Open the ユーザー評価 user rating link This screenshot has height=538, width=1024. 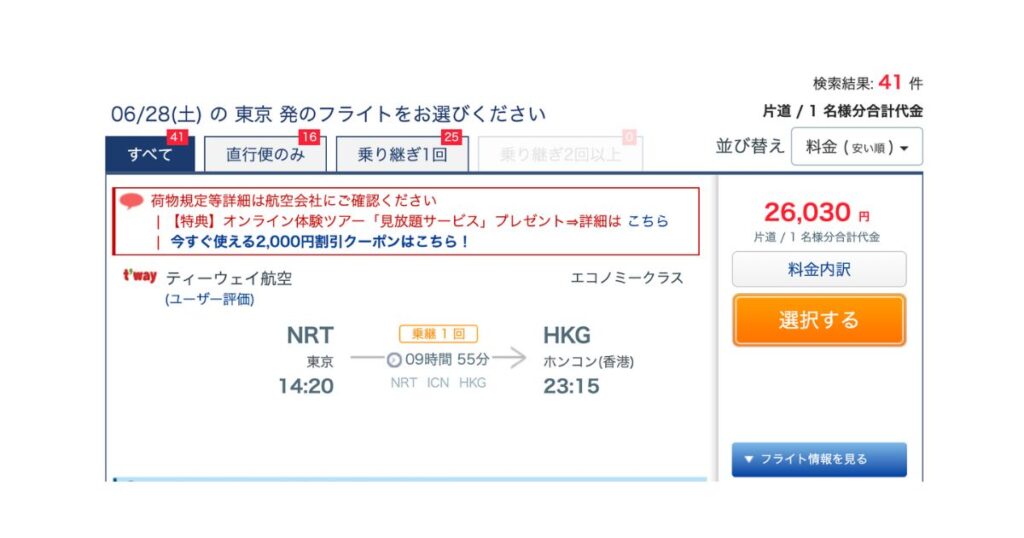[210, 300]
